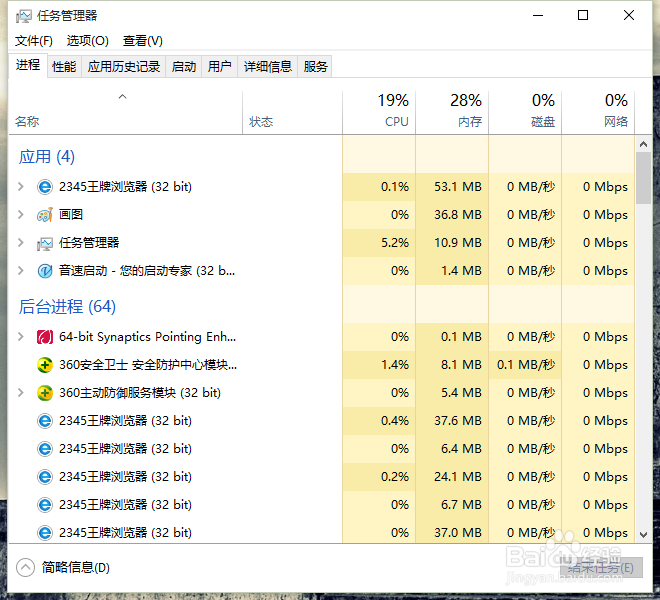Image resolution: width=660 pixels, height=600 pixels.
Task: Select the 后台进程 (64) group header
Action: (67, 307)
